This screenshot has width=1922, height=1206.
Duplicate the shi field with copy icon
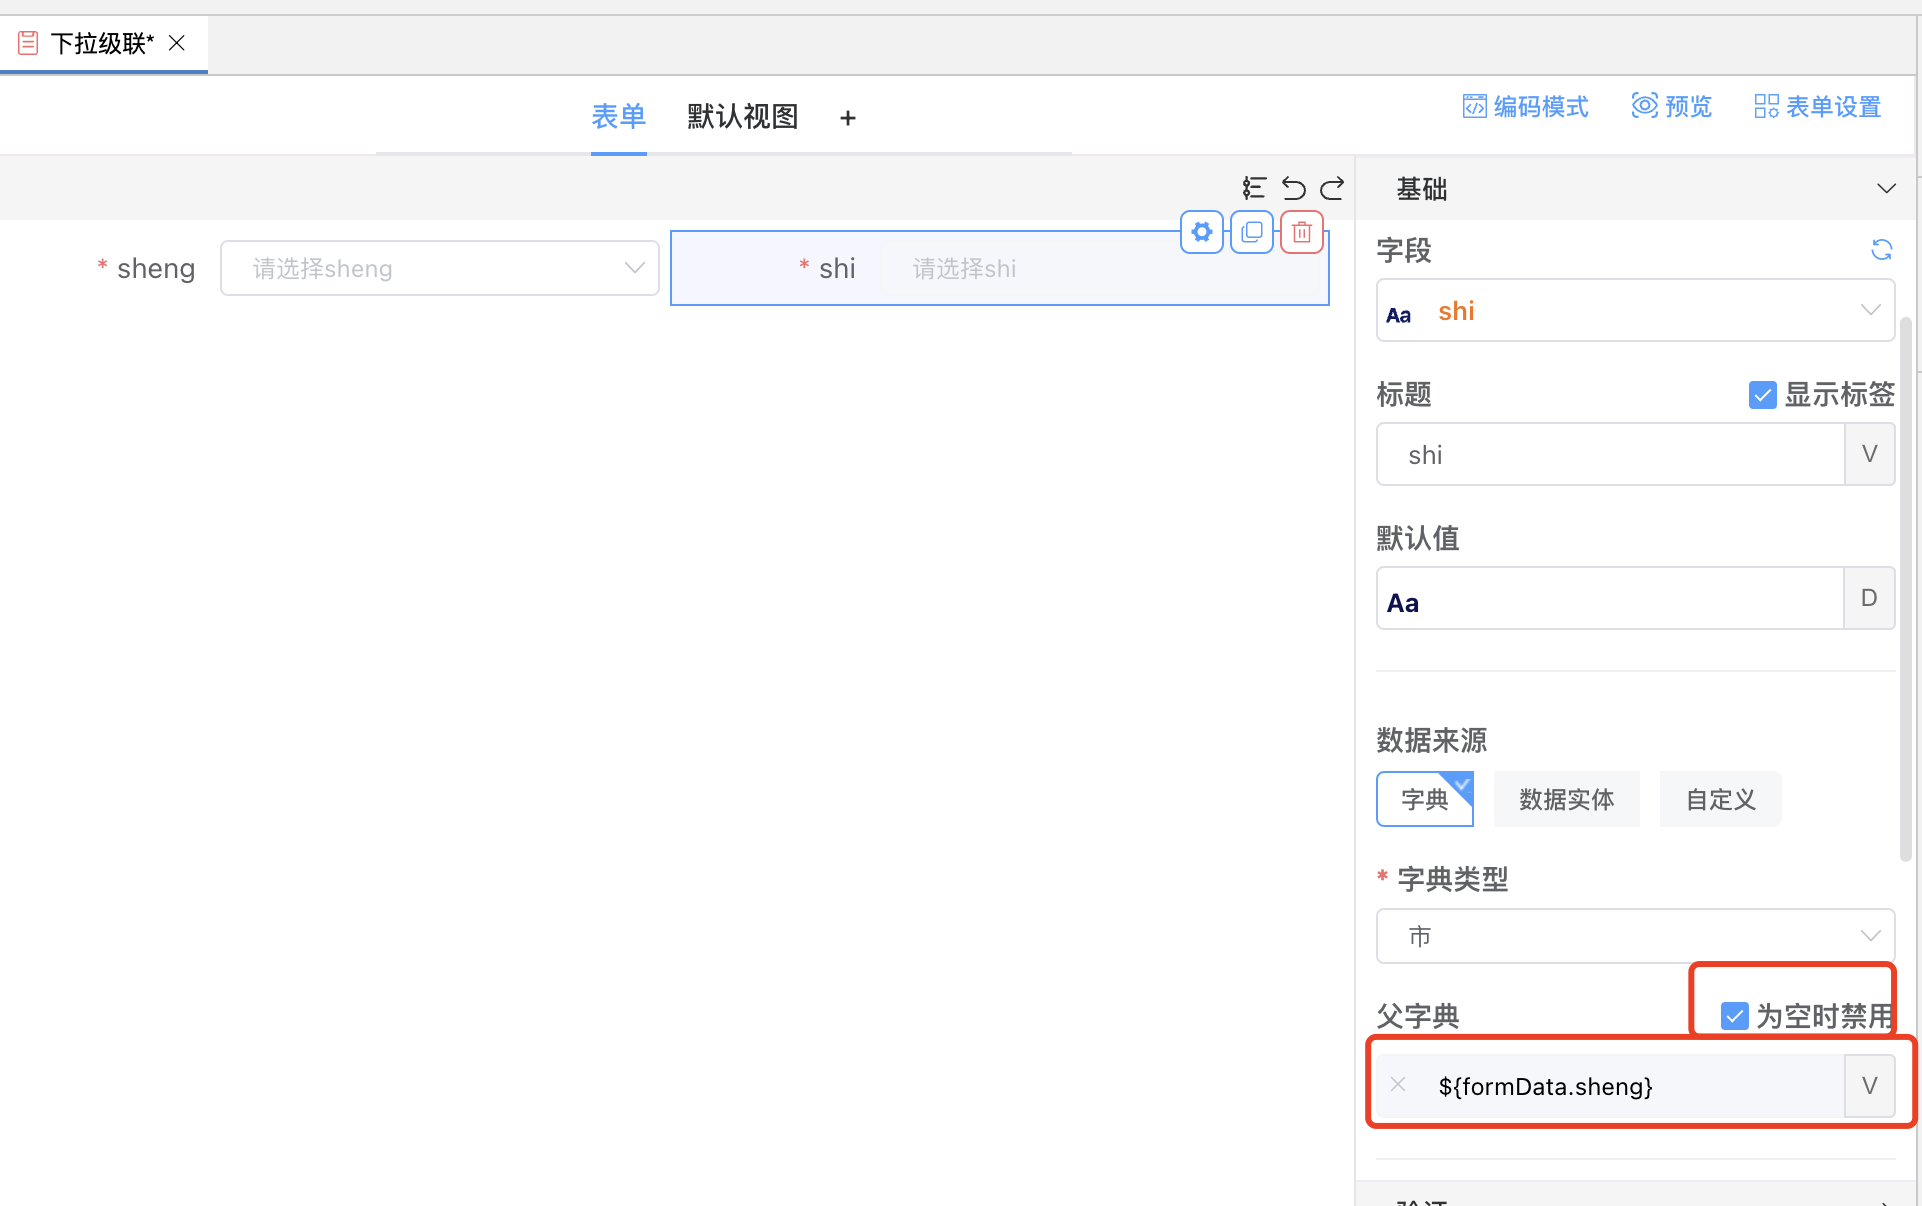[1252, 232]
